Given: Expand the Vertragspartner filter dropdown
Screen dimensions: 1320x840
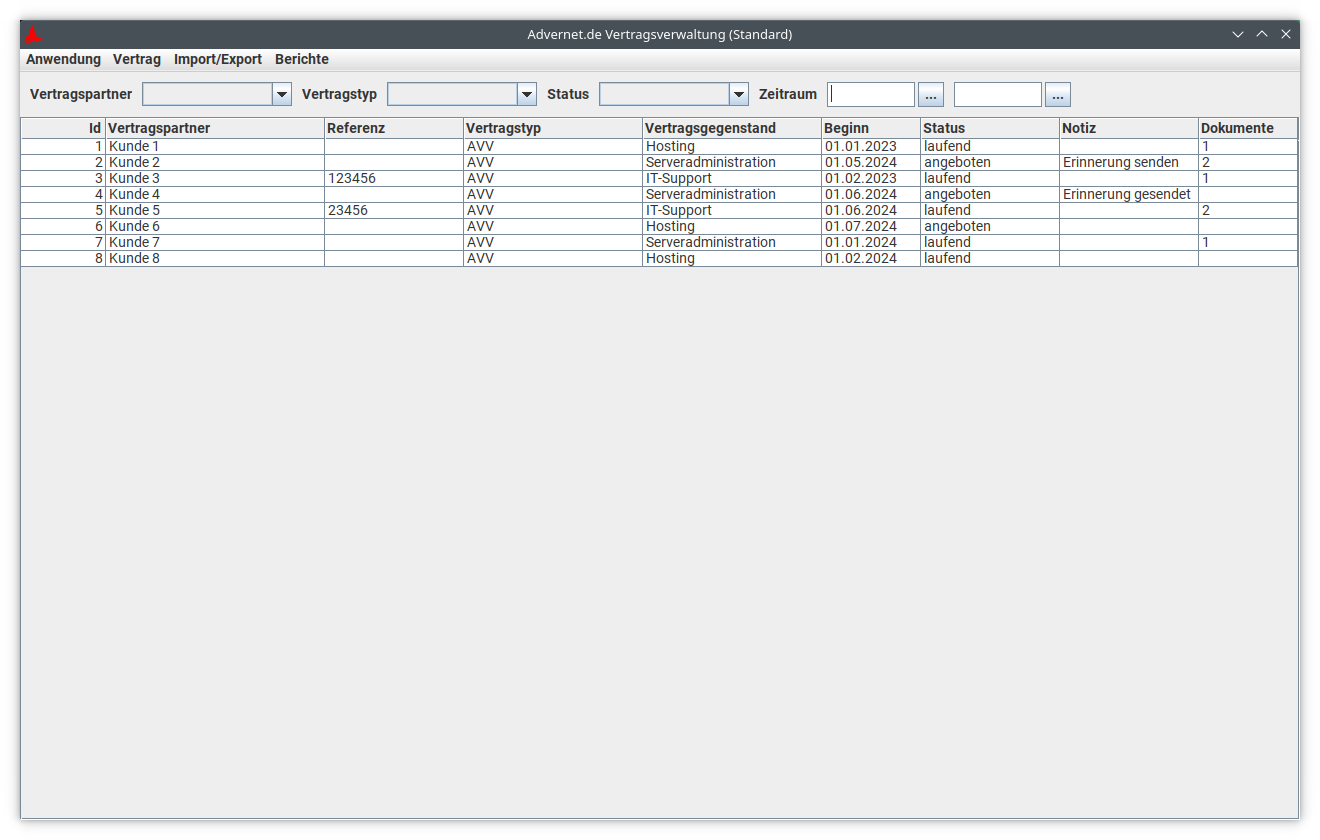Looking at the screenshot, I should point(282,94).
